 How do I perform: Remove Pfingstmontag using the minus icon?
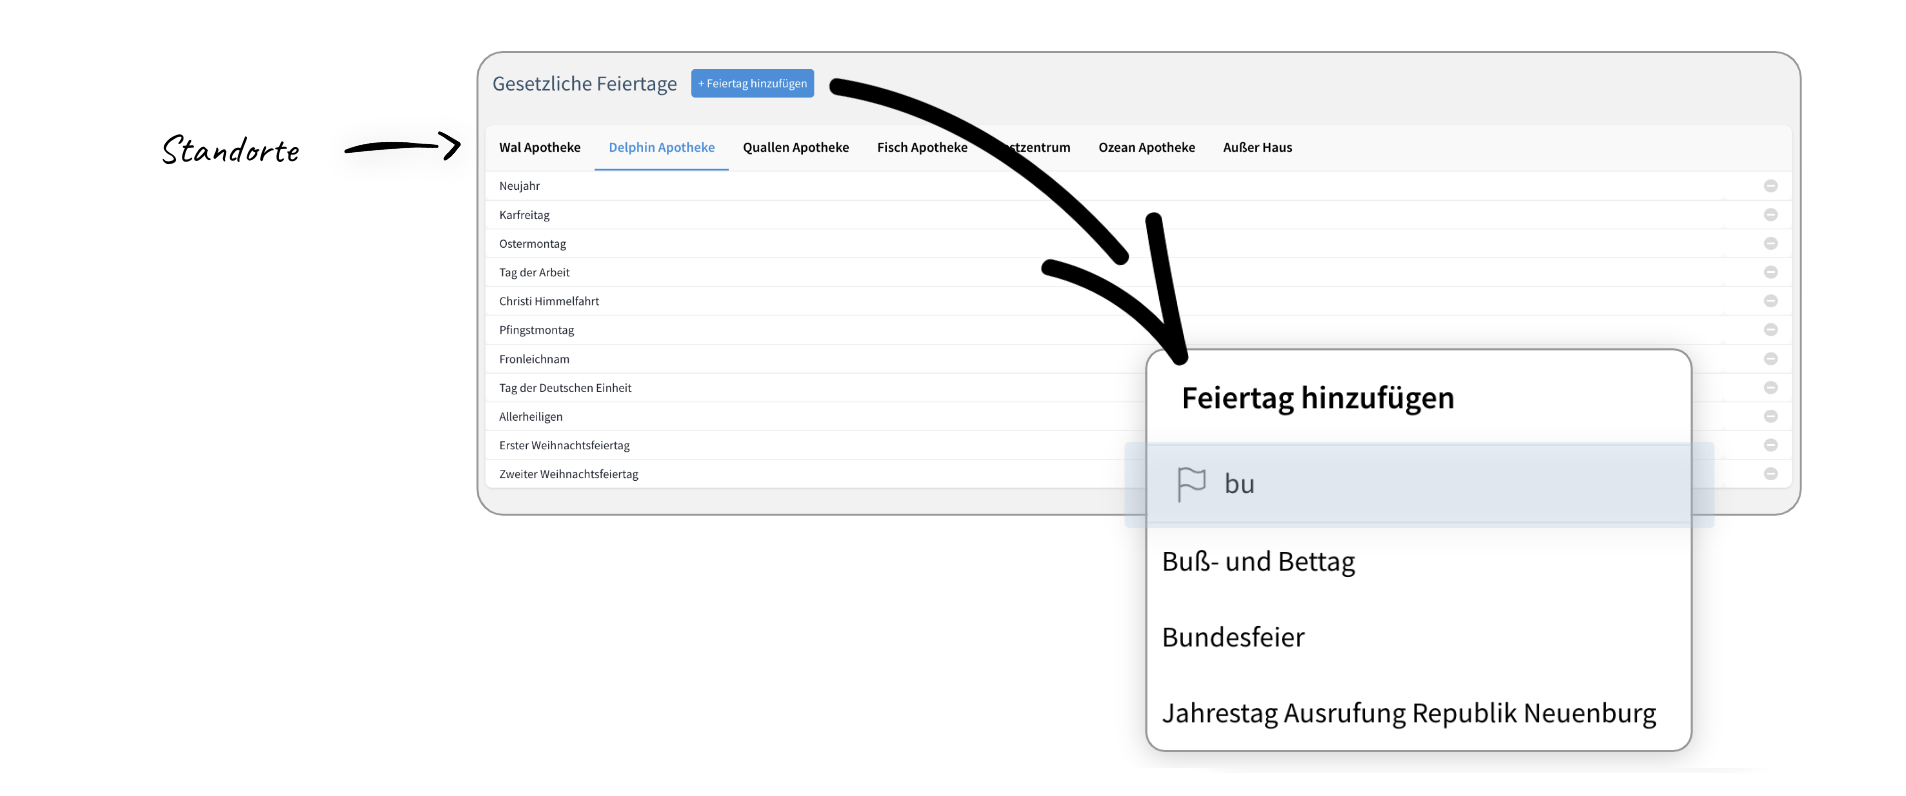pyautogui.click(x=1770, y=330)
